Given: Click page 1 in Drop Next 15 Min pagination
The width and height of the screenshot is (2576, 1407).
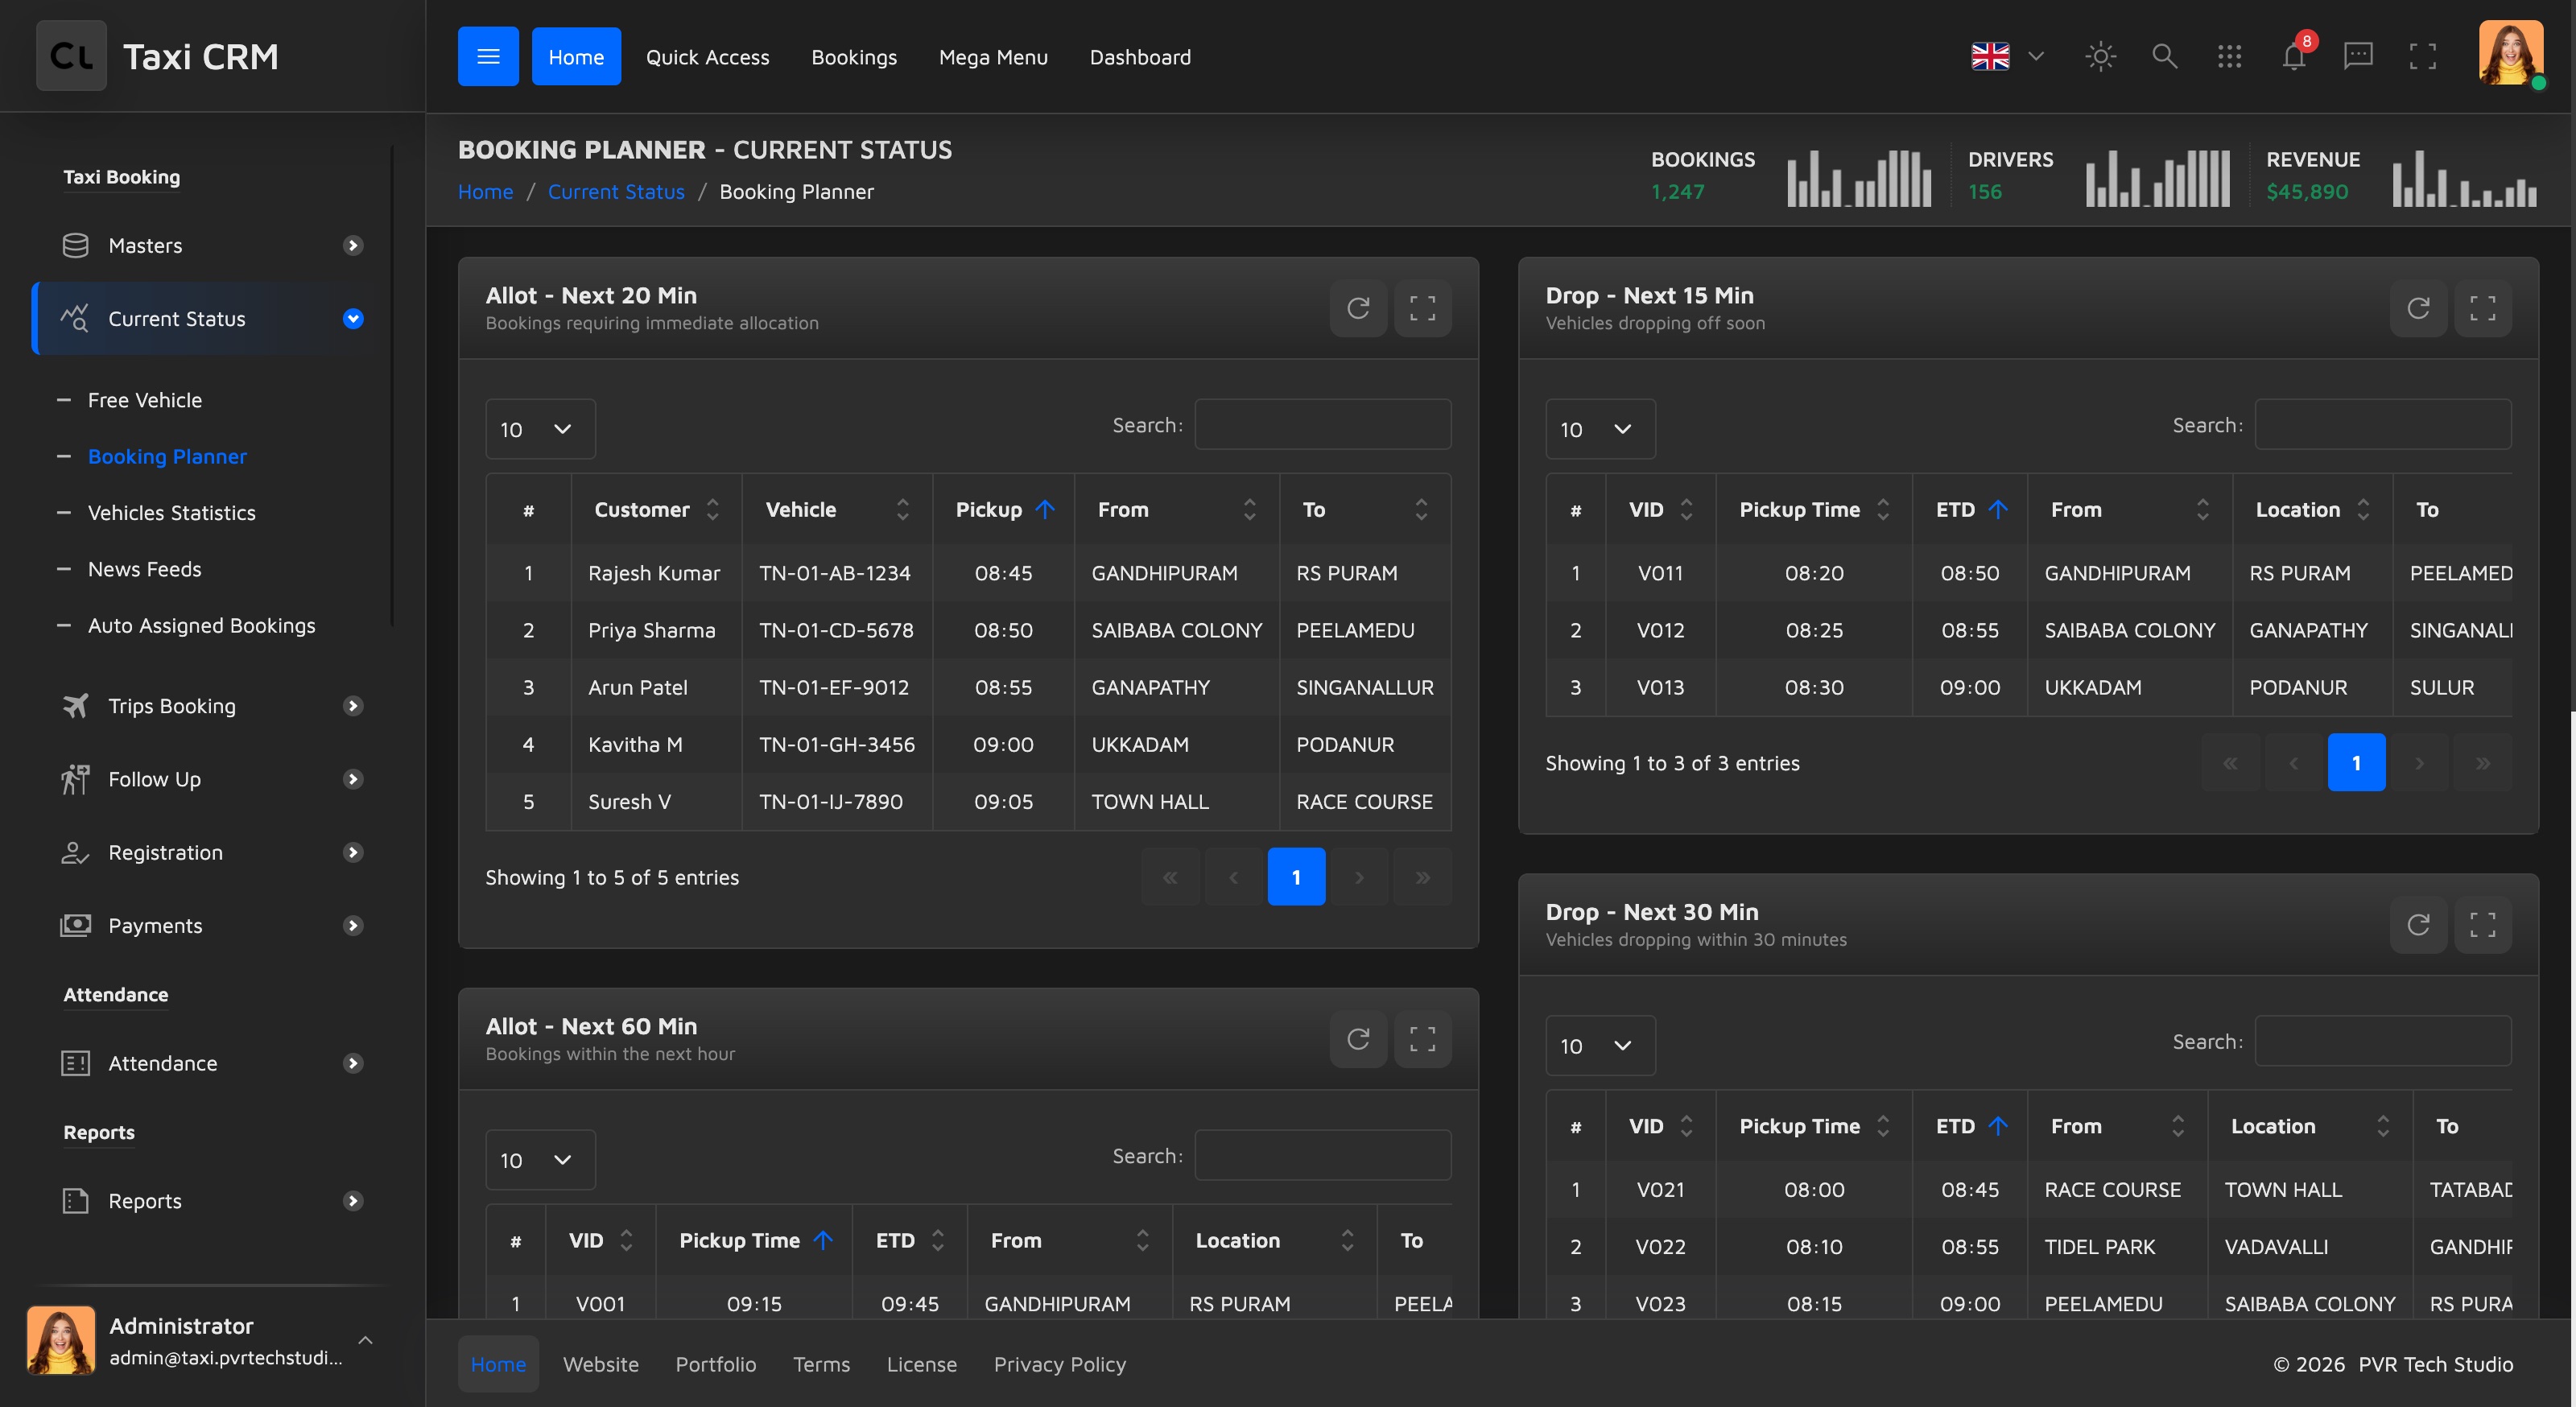Looking at the screenshot, I should pos(2356,763).
